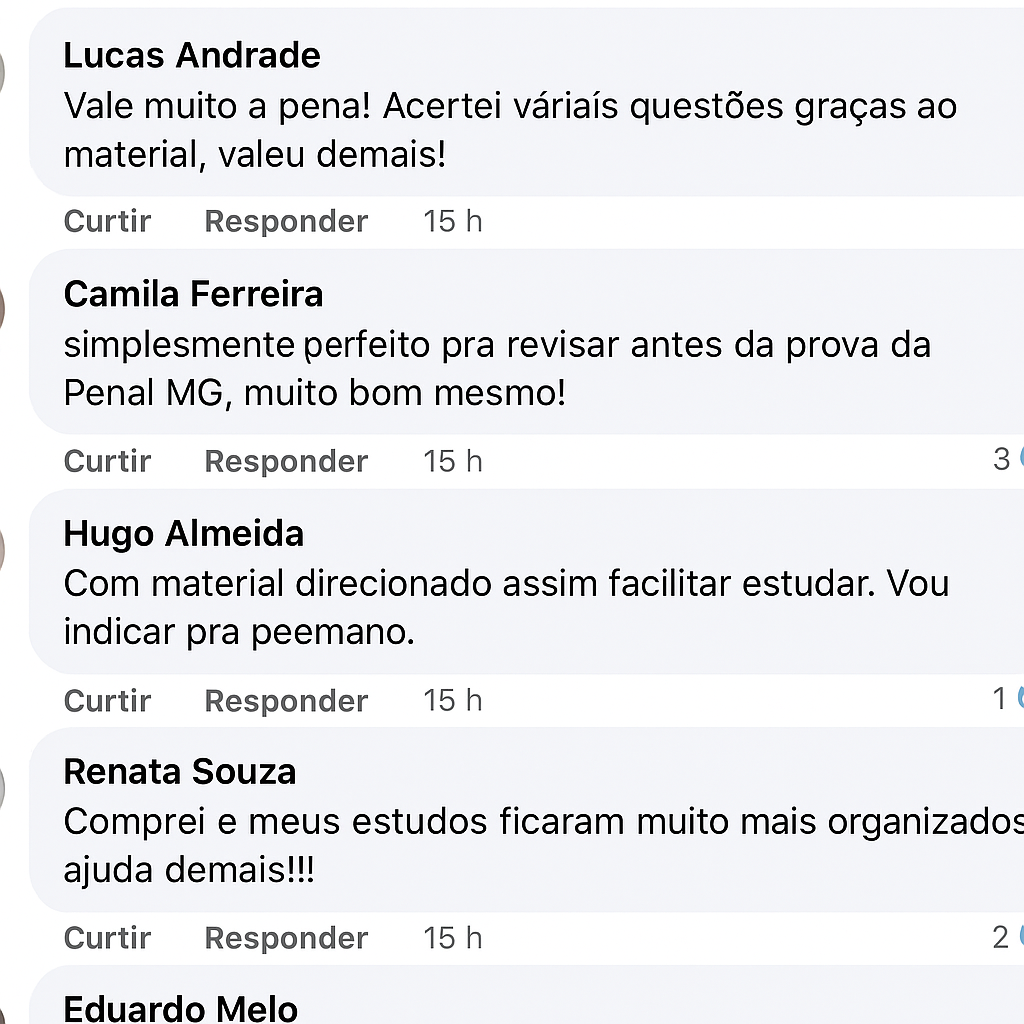The image size is (1024, 1024).
Task: Open the 15 h timestamp under Lucas's comment
Action: [452, 221]
